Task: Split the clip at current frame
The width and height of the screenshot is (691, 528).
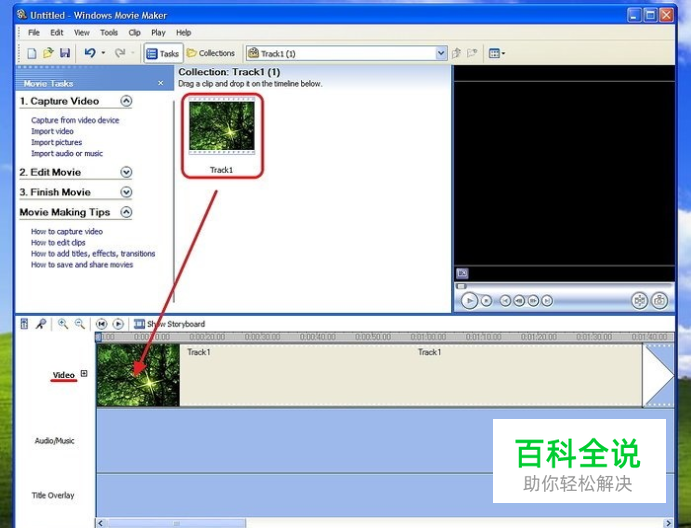Action: pyautogui.click(x=639, y=301)
